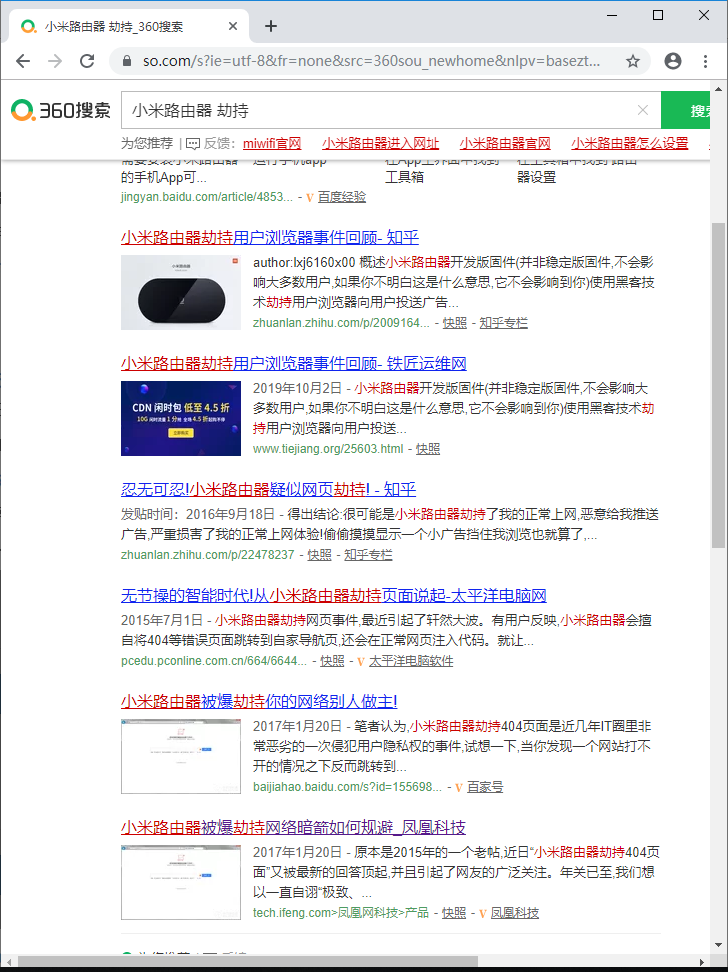Click the CDN 闲时包 ad thumbnail

(x=181, y=418)
